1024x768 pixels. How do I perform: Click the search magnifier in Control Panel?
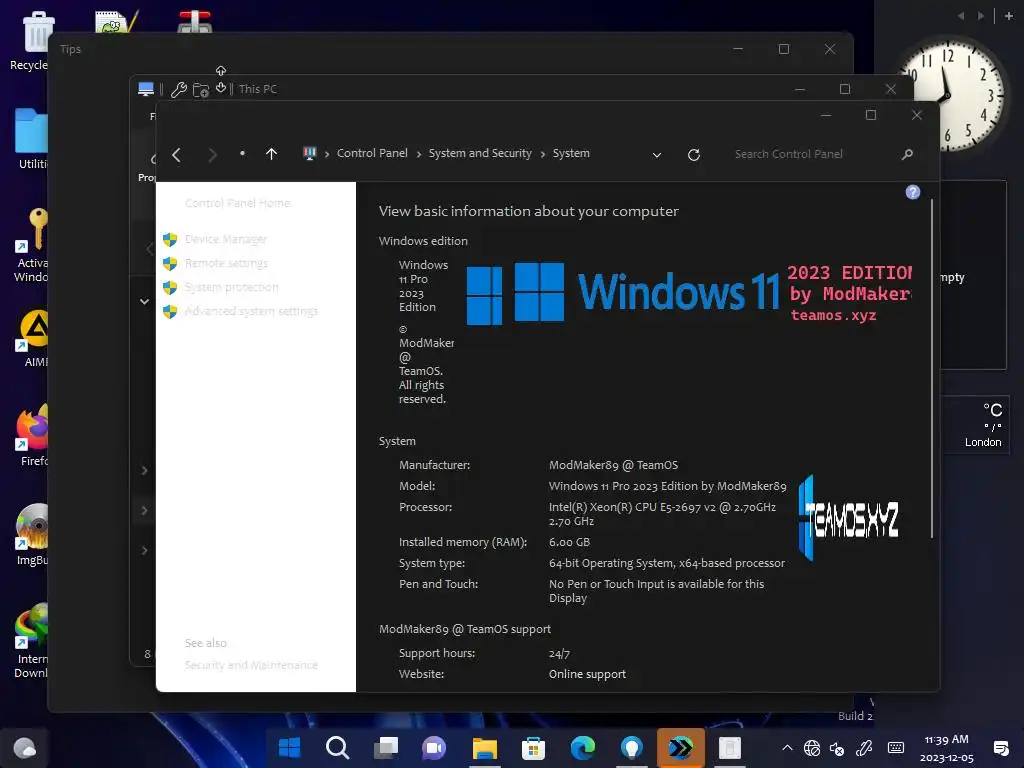point(907,154)
